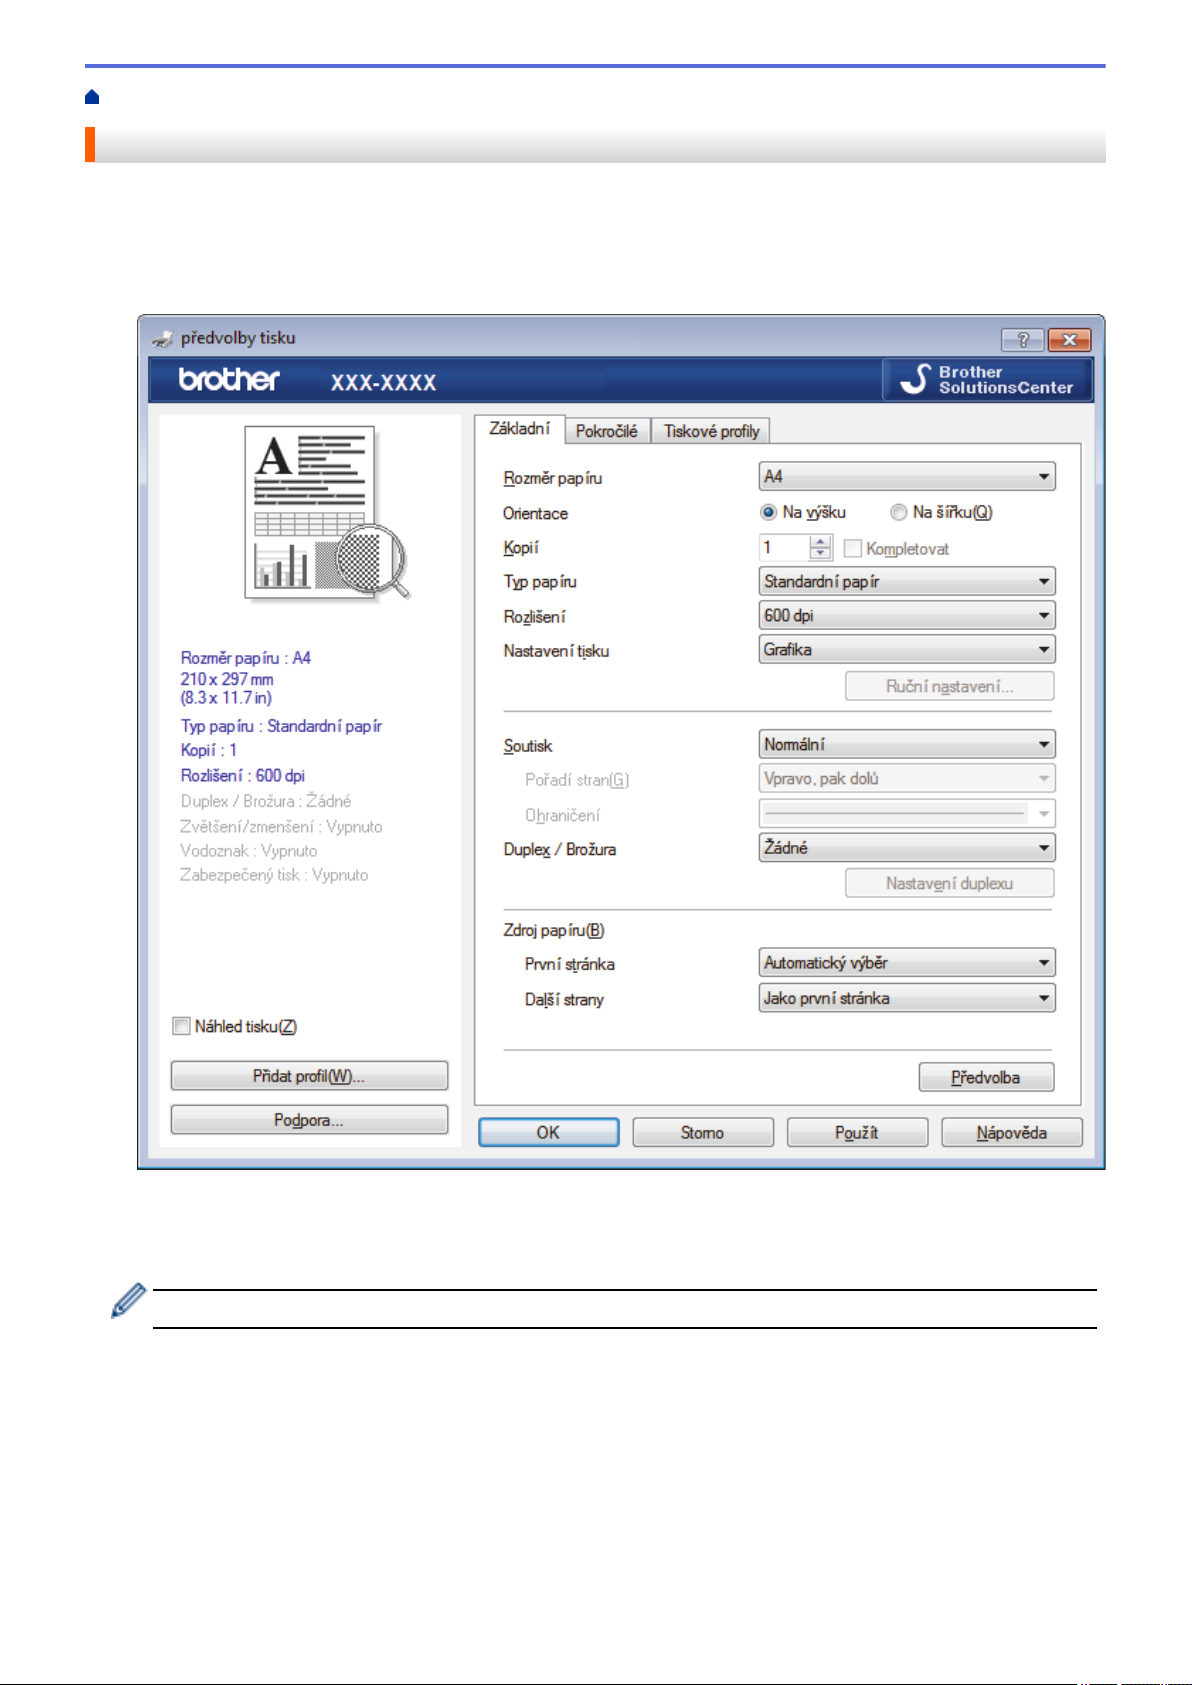Click the pencil note icon below the dialog
This screenshot has width=1192, height=1685.
128,1301
